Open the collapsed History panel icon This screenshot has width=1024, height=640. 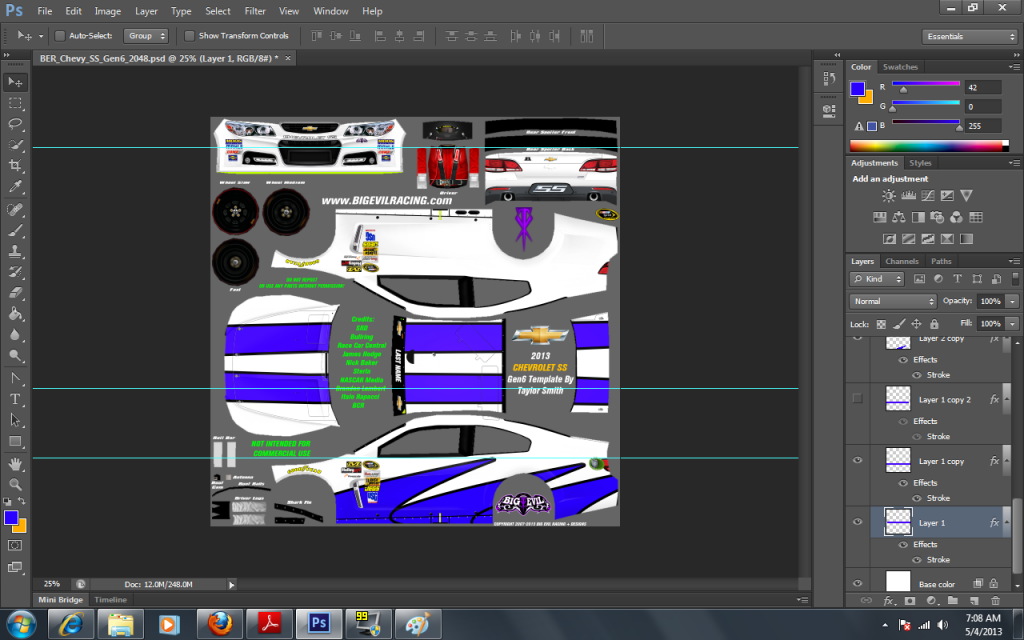click(x=829, y=78)
